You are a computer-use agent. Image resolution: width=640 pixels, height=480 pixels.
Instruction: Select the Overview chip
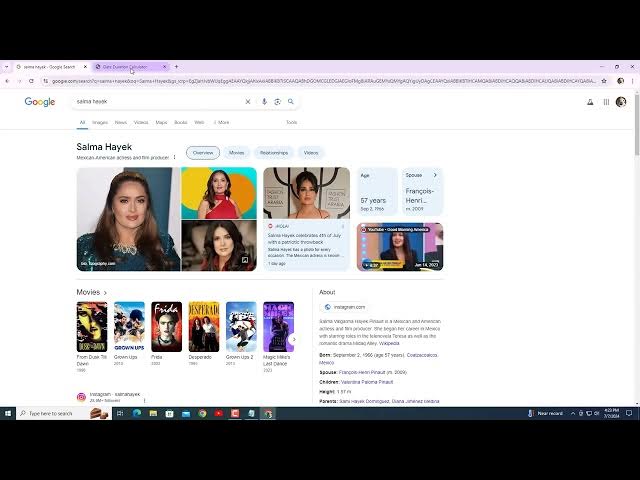tap(203, 153)
